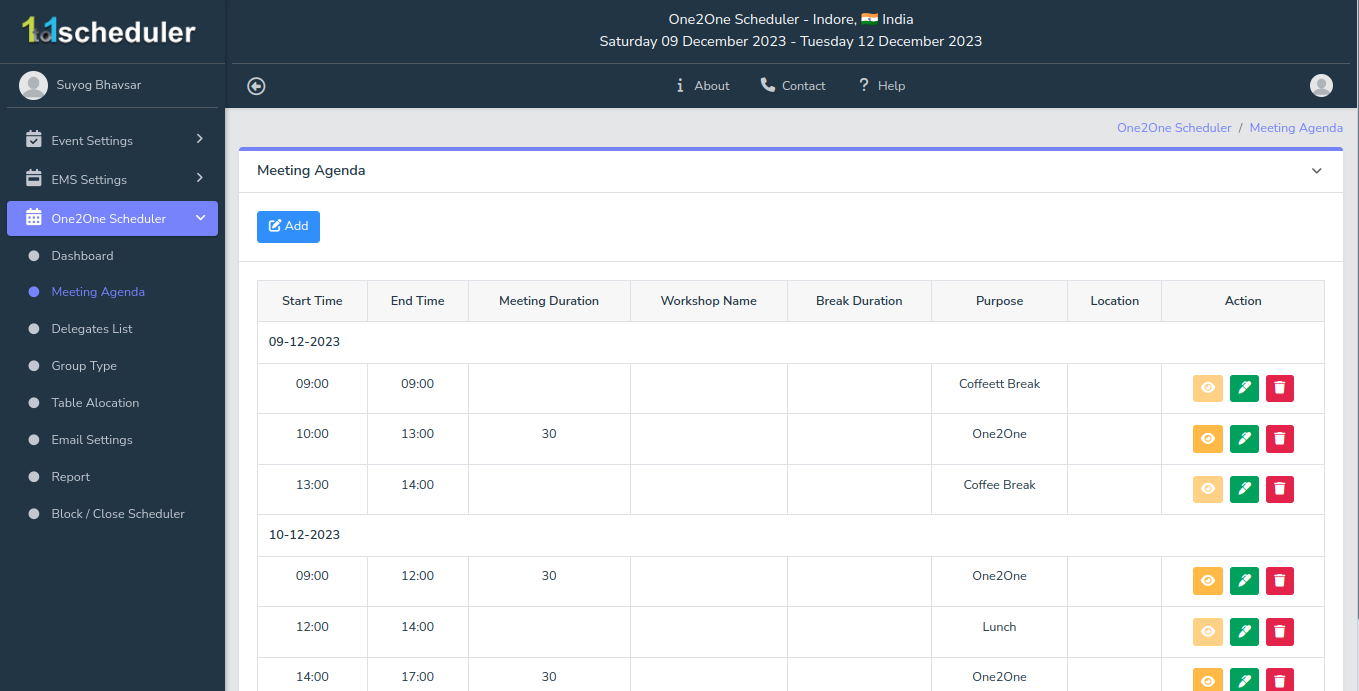View the 09:00 to 12:00 One2One entry
Image resolution: width=1359 pixels, height=691 pixels.
coord(1208,581)
